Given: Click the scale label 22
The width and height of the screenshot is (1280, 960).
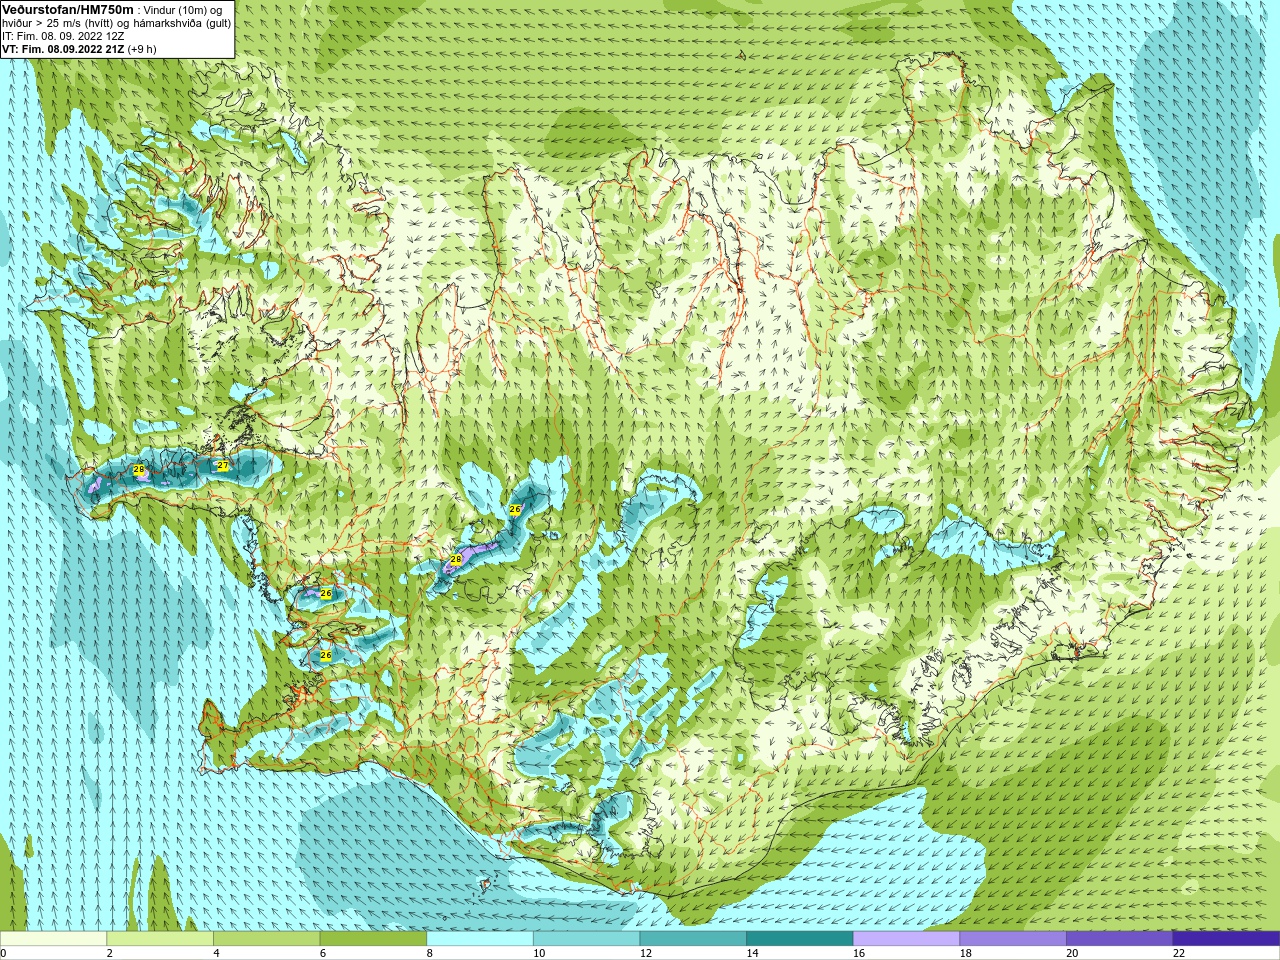Looking at the screenshot, I should coord(1179,953).
